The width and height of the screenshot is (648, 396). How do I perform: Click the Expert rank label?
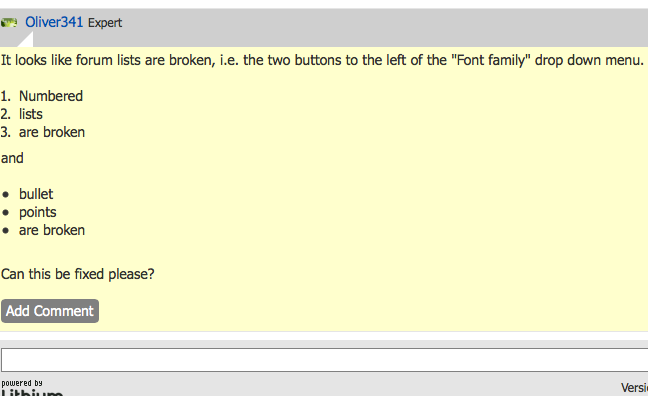click(105, 23)
